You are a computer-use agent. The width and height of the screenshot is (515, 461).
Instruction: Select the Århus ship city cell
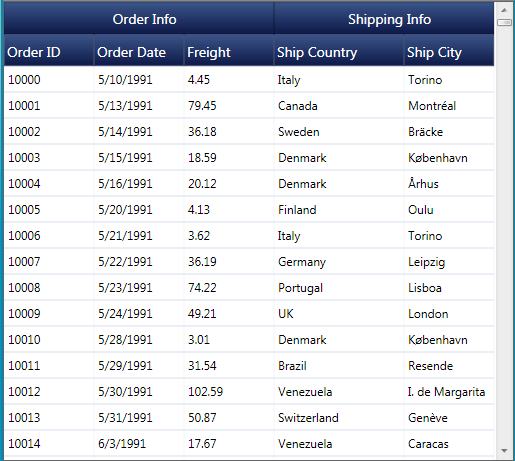pyautogui.click(x=449, y=183)
